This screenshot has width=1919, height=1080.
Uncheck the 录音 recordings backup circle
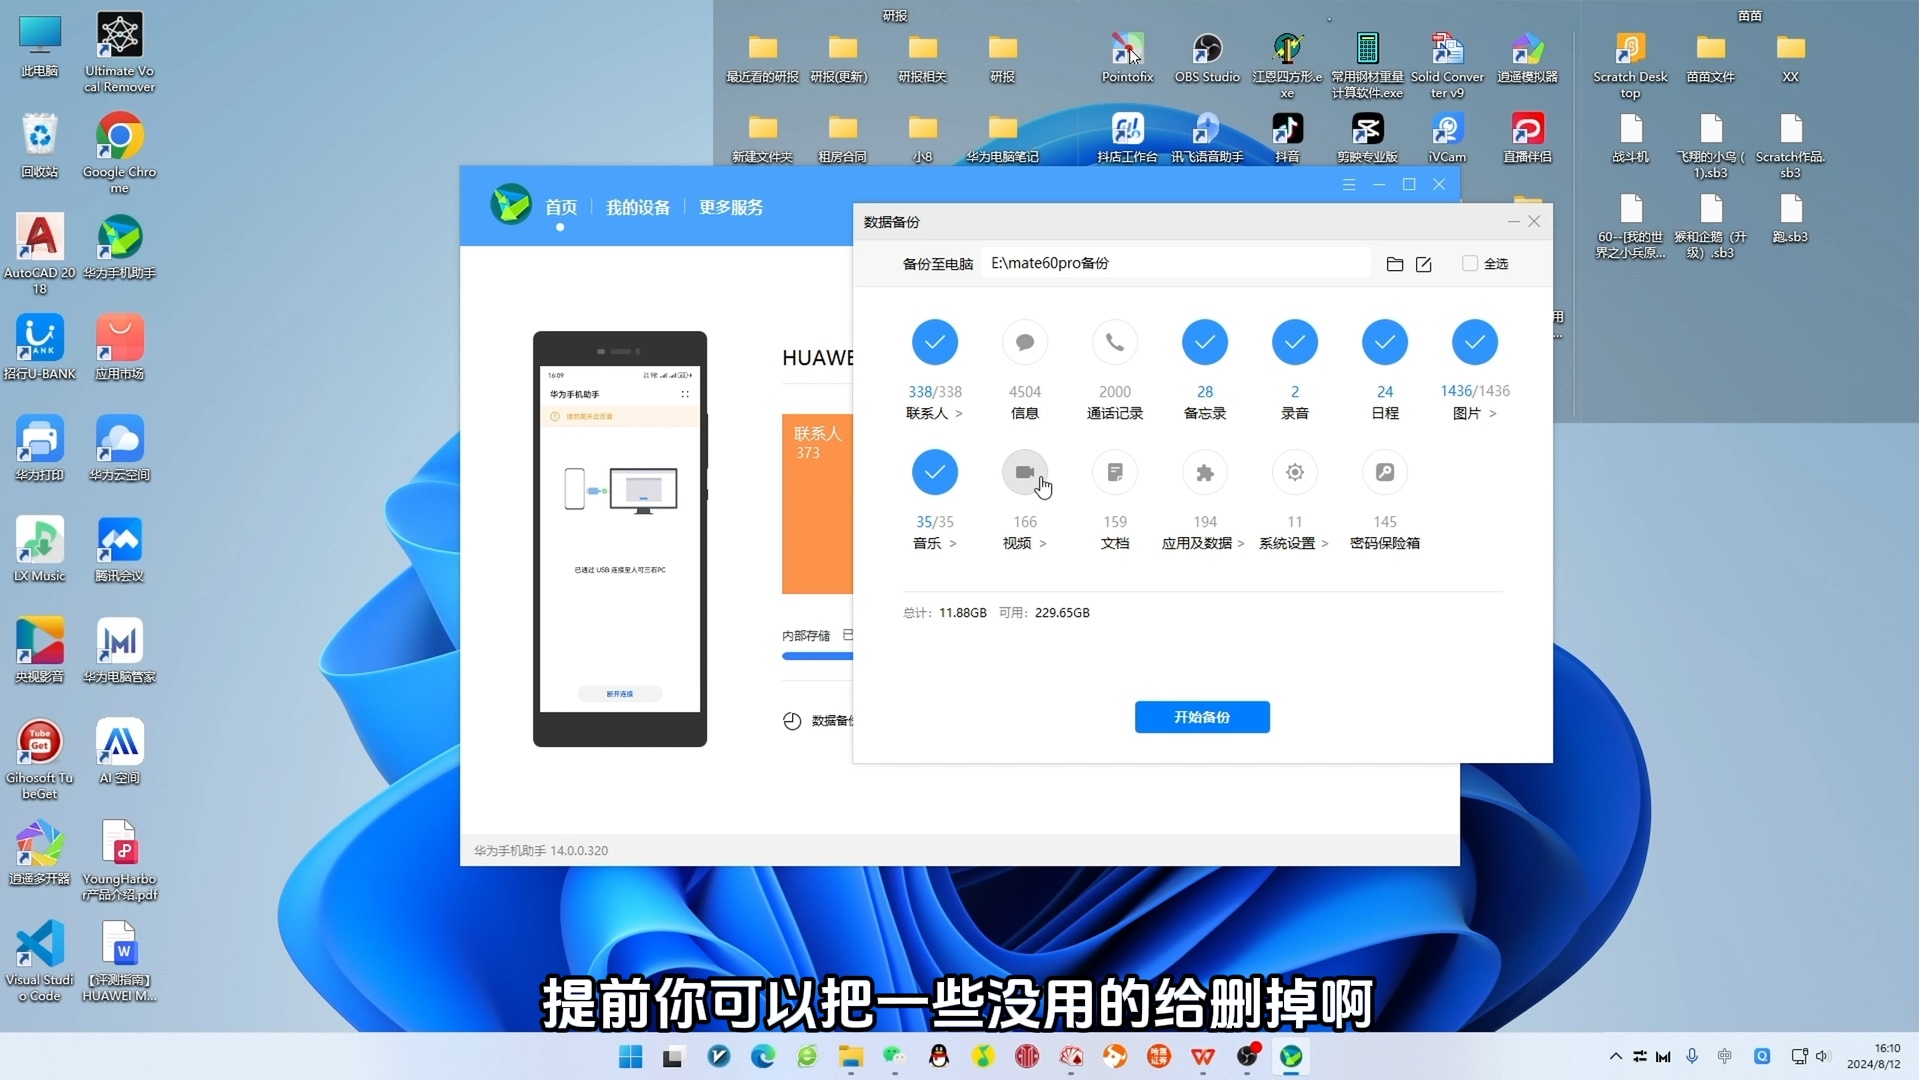(x=1294, y=343)
